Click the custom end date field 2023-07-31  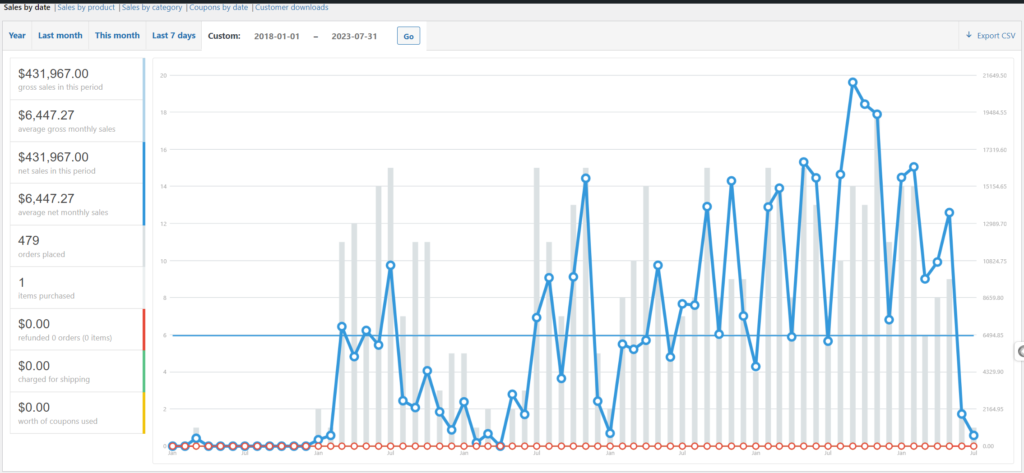coord(355,37)
